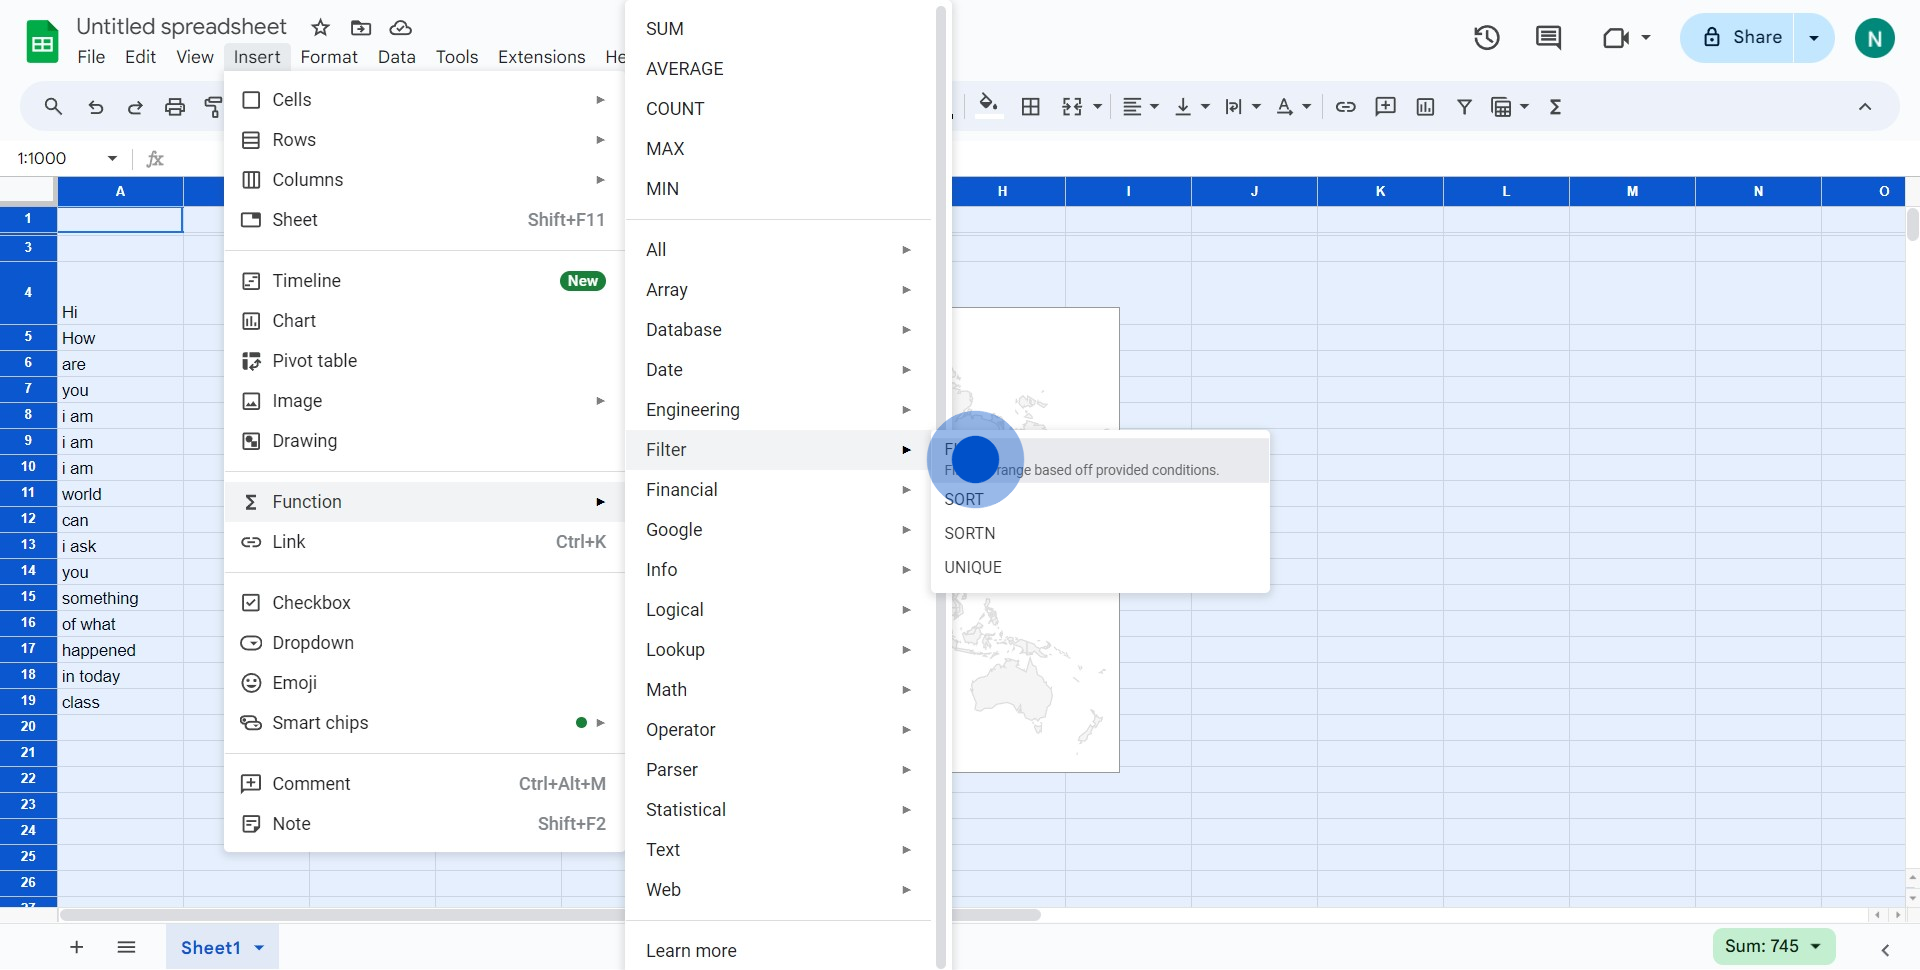The height and width of the screenshot is (970, 1920).
Task: Click the create a filter funnel icon
Action: 1464,106
